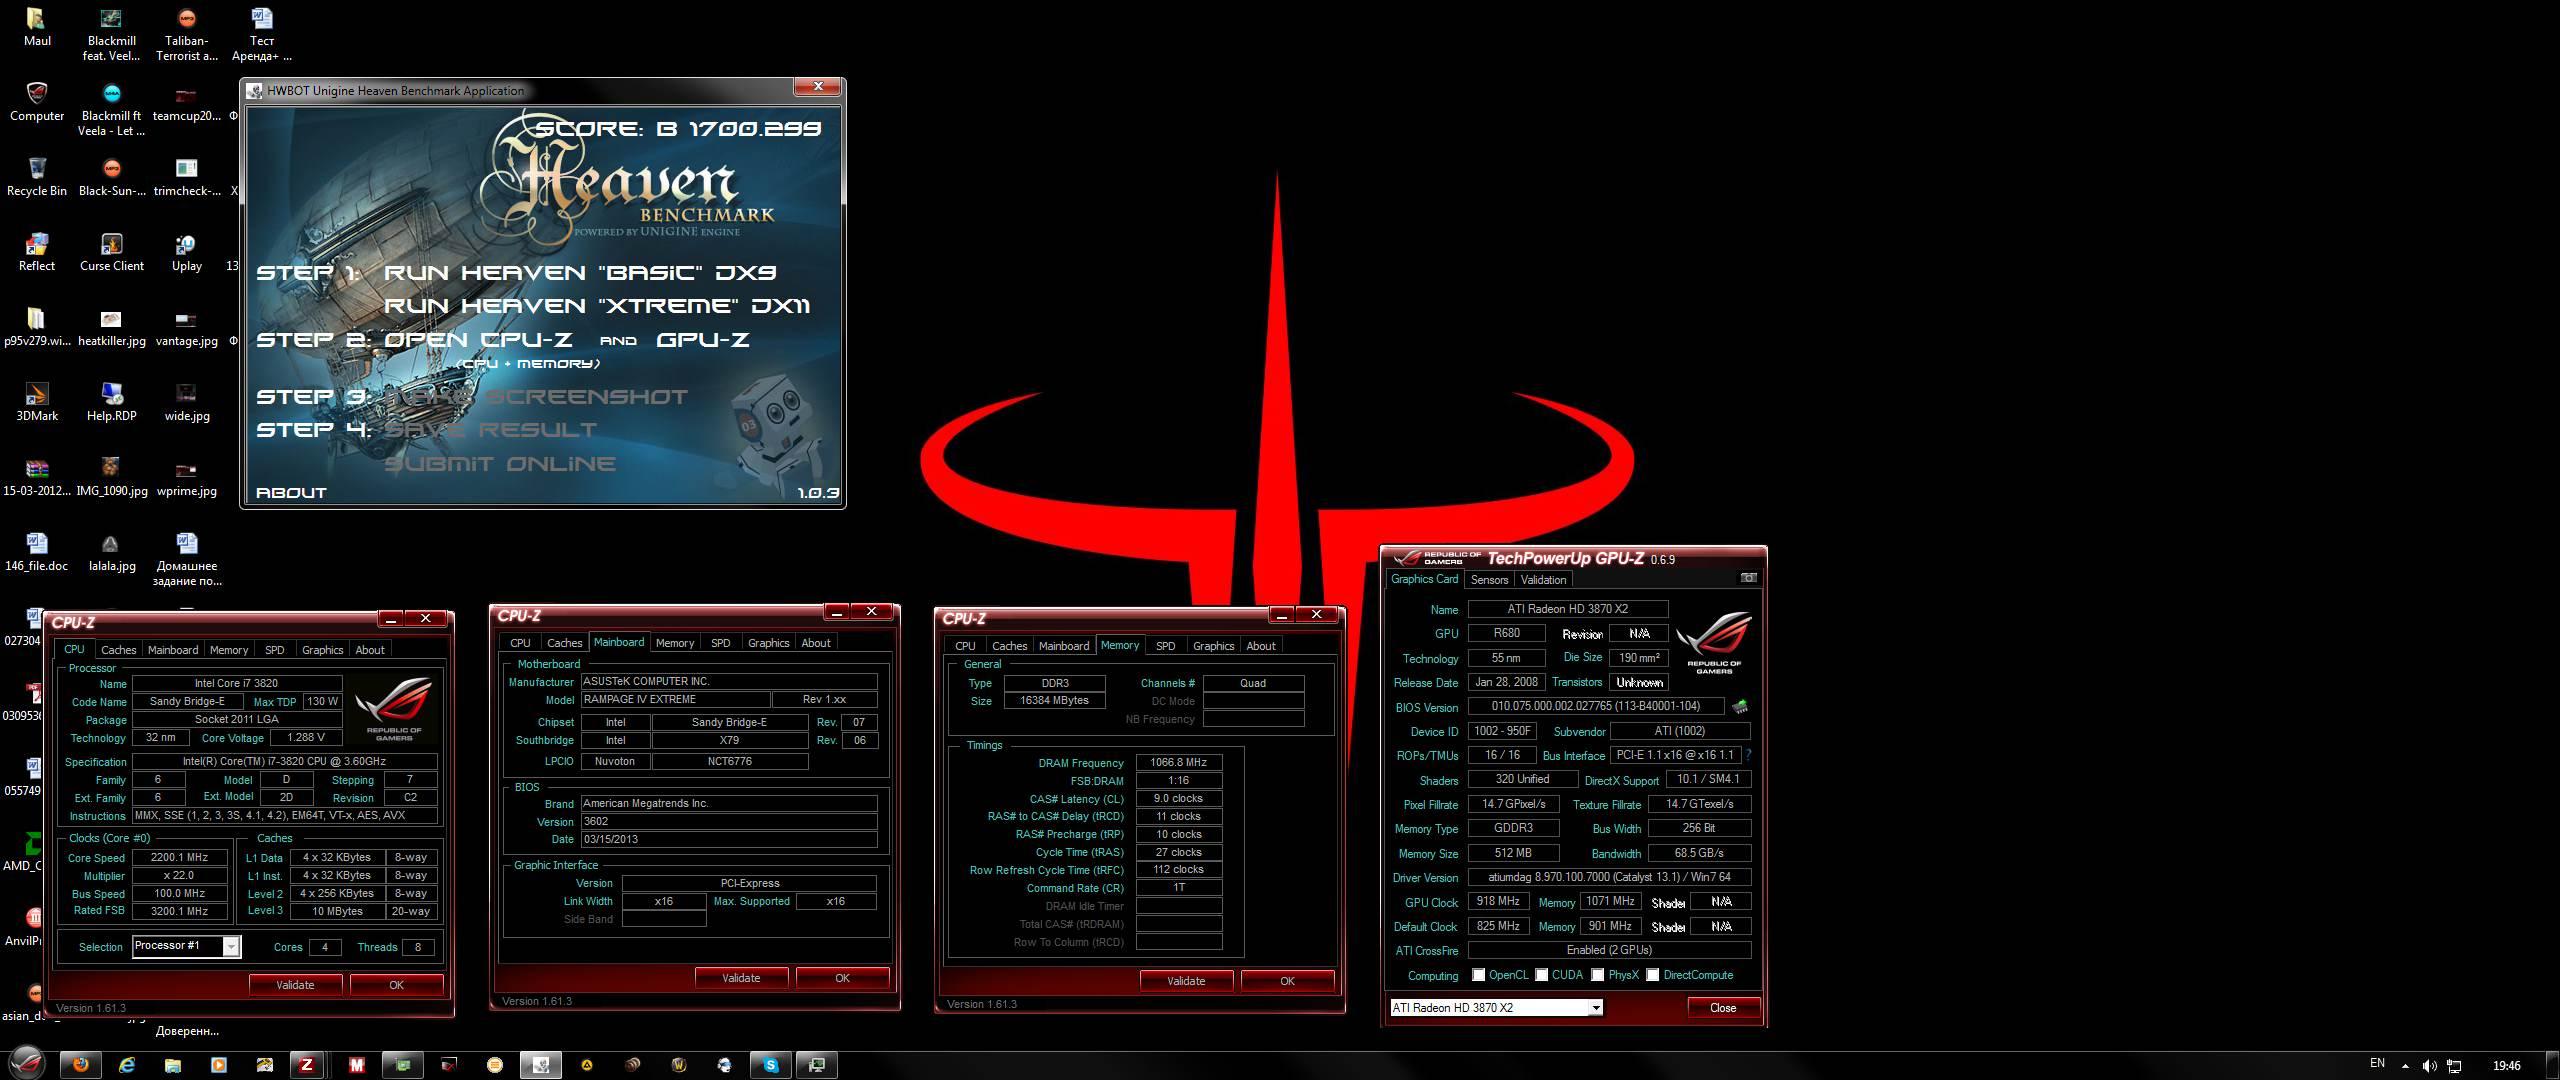Screen dimensions: 2560x1080
Task: Click the Show Desktop button on taskbar
Action: 2552,1065
